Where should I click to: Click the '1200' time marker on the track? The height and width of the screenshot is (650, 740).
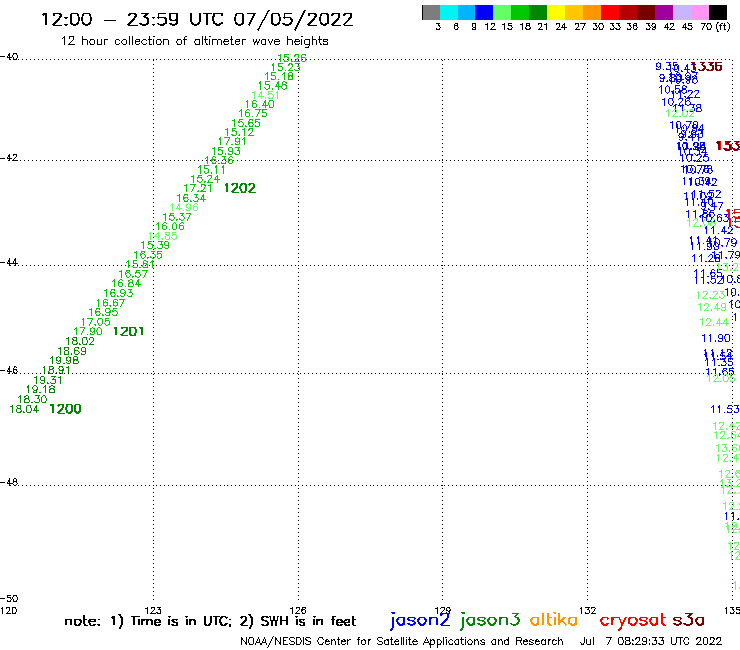65,409
